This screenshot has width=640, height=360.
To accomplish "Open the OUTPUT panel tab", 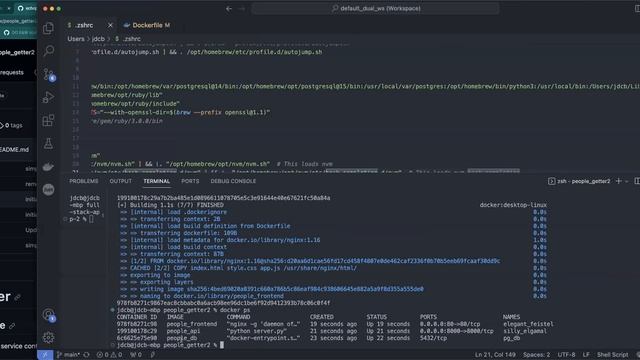I will [120, 181].
